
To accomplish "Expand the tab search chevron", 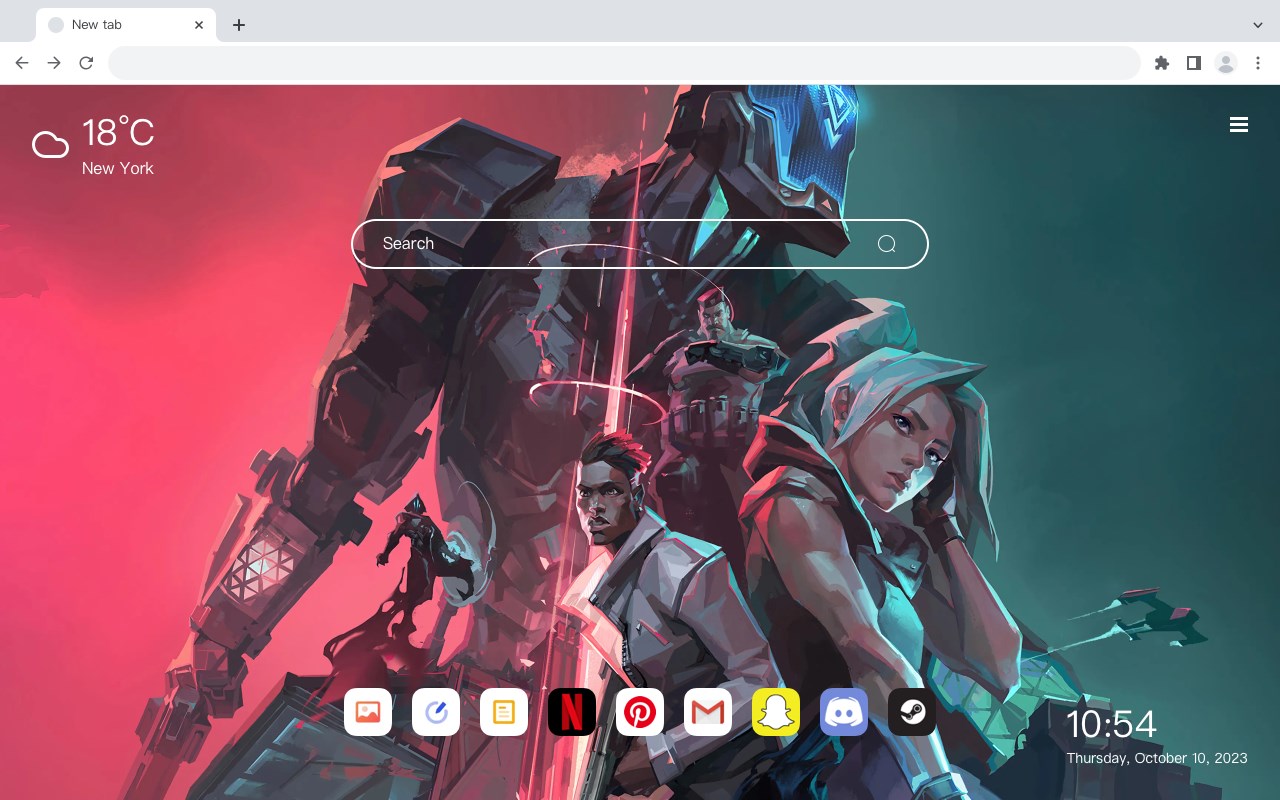I will click(x=1257, y=25).
